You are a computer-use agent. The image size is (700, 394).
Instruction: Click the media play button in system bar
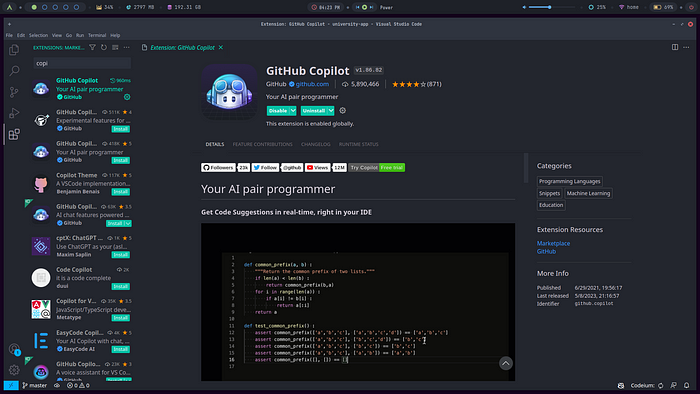tap(364, 7)
